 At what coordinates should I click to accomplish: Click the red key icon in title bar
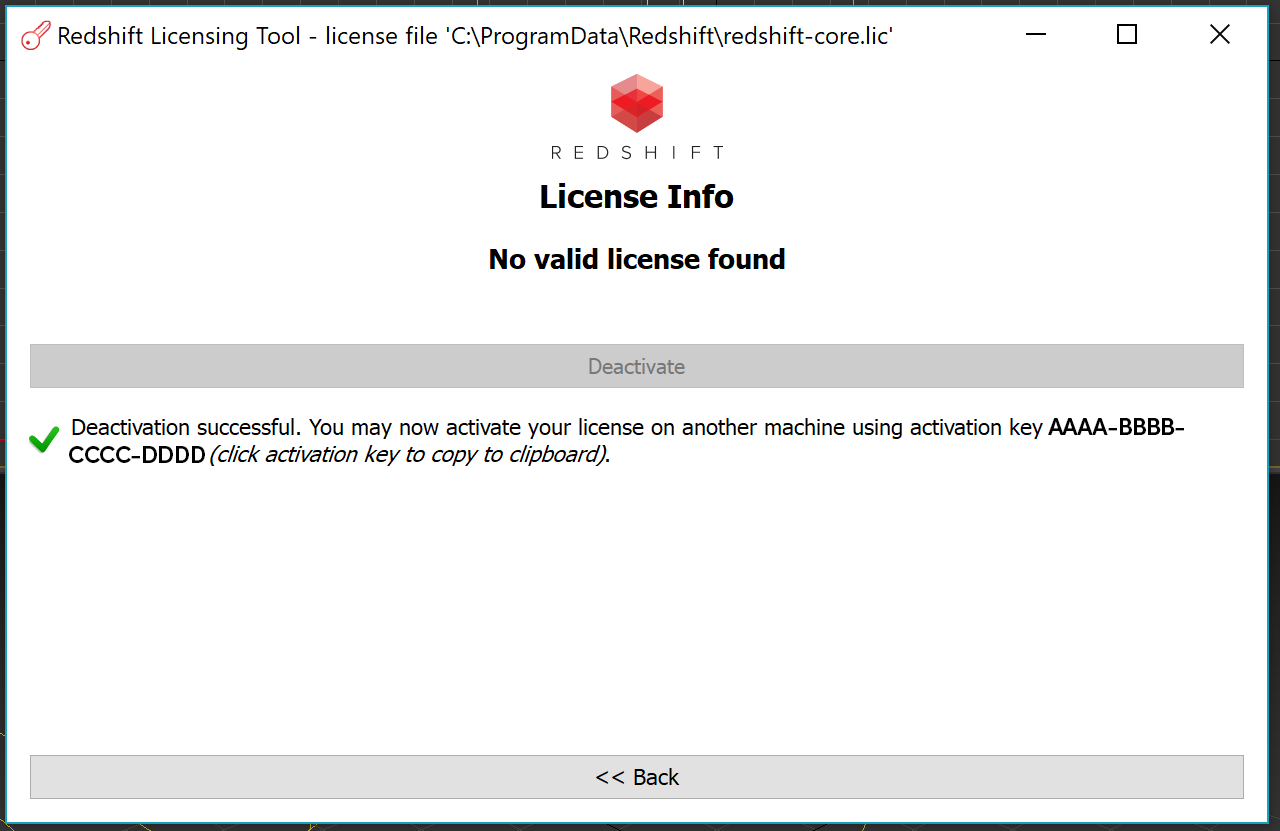35,36
